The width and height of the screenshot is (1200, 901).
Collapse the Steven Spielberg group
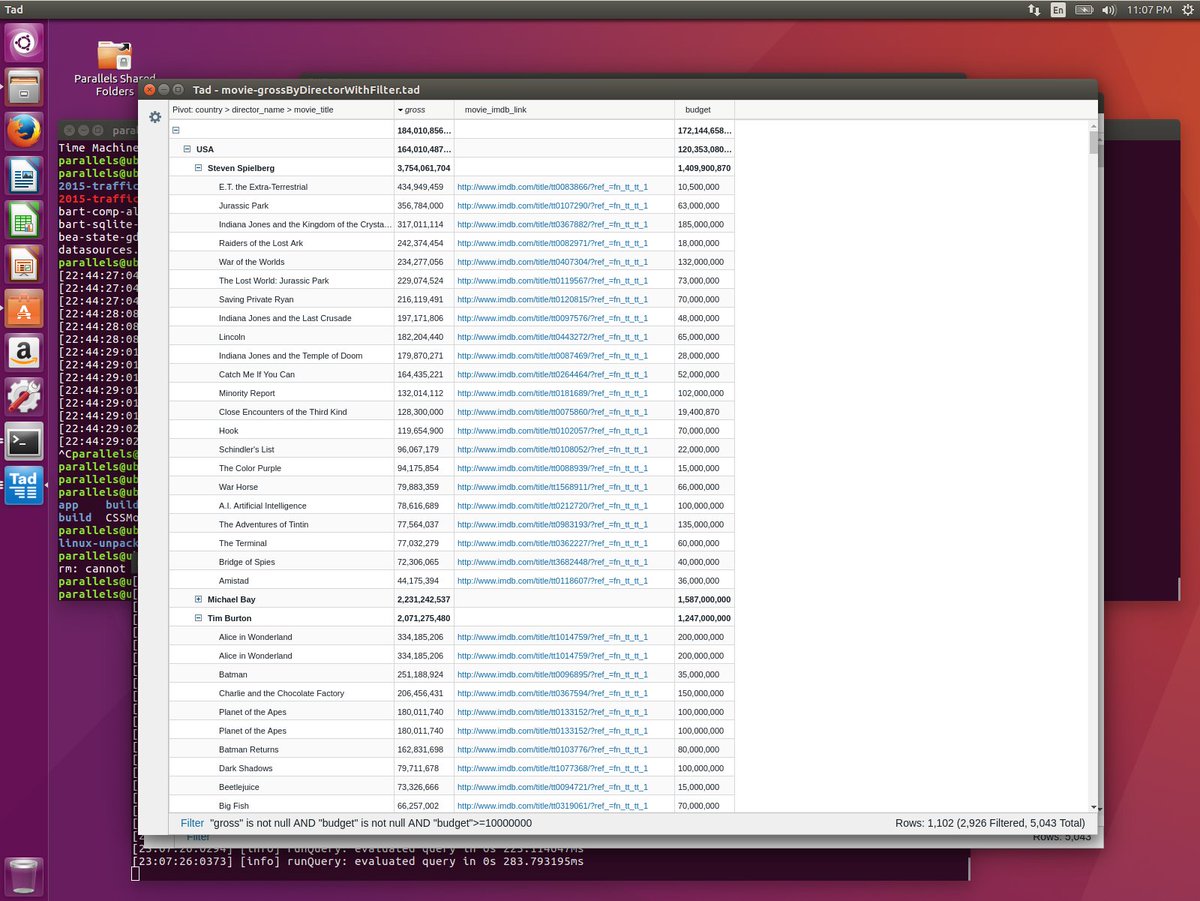[x=198, y=168]
